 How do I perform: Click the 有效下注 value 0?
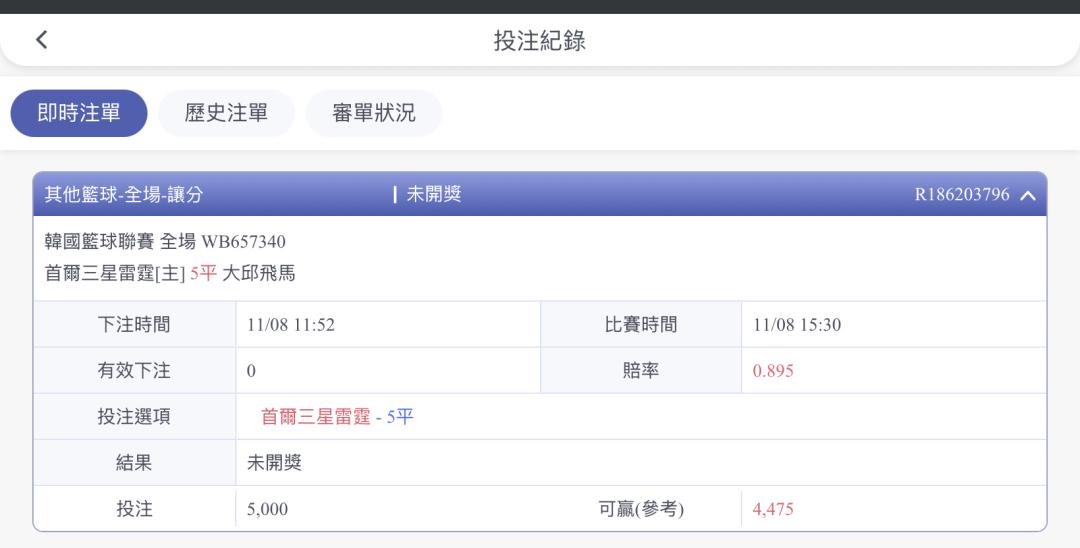pyautogui.click(x=252, y=371)
